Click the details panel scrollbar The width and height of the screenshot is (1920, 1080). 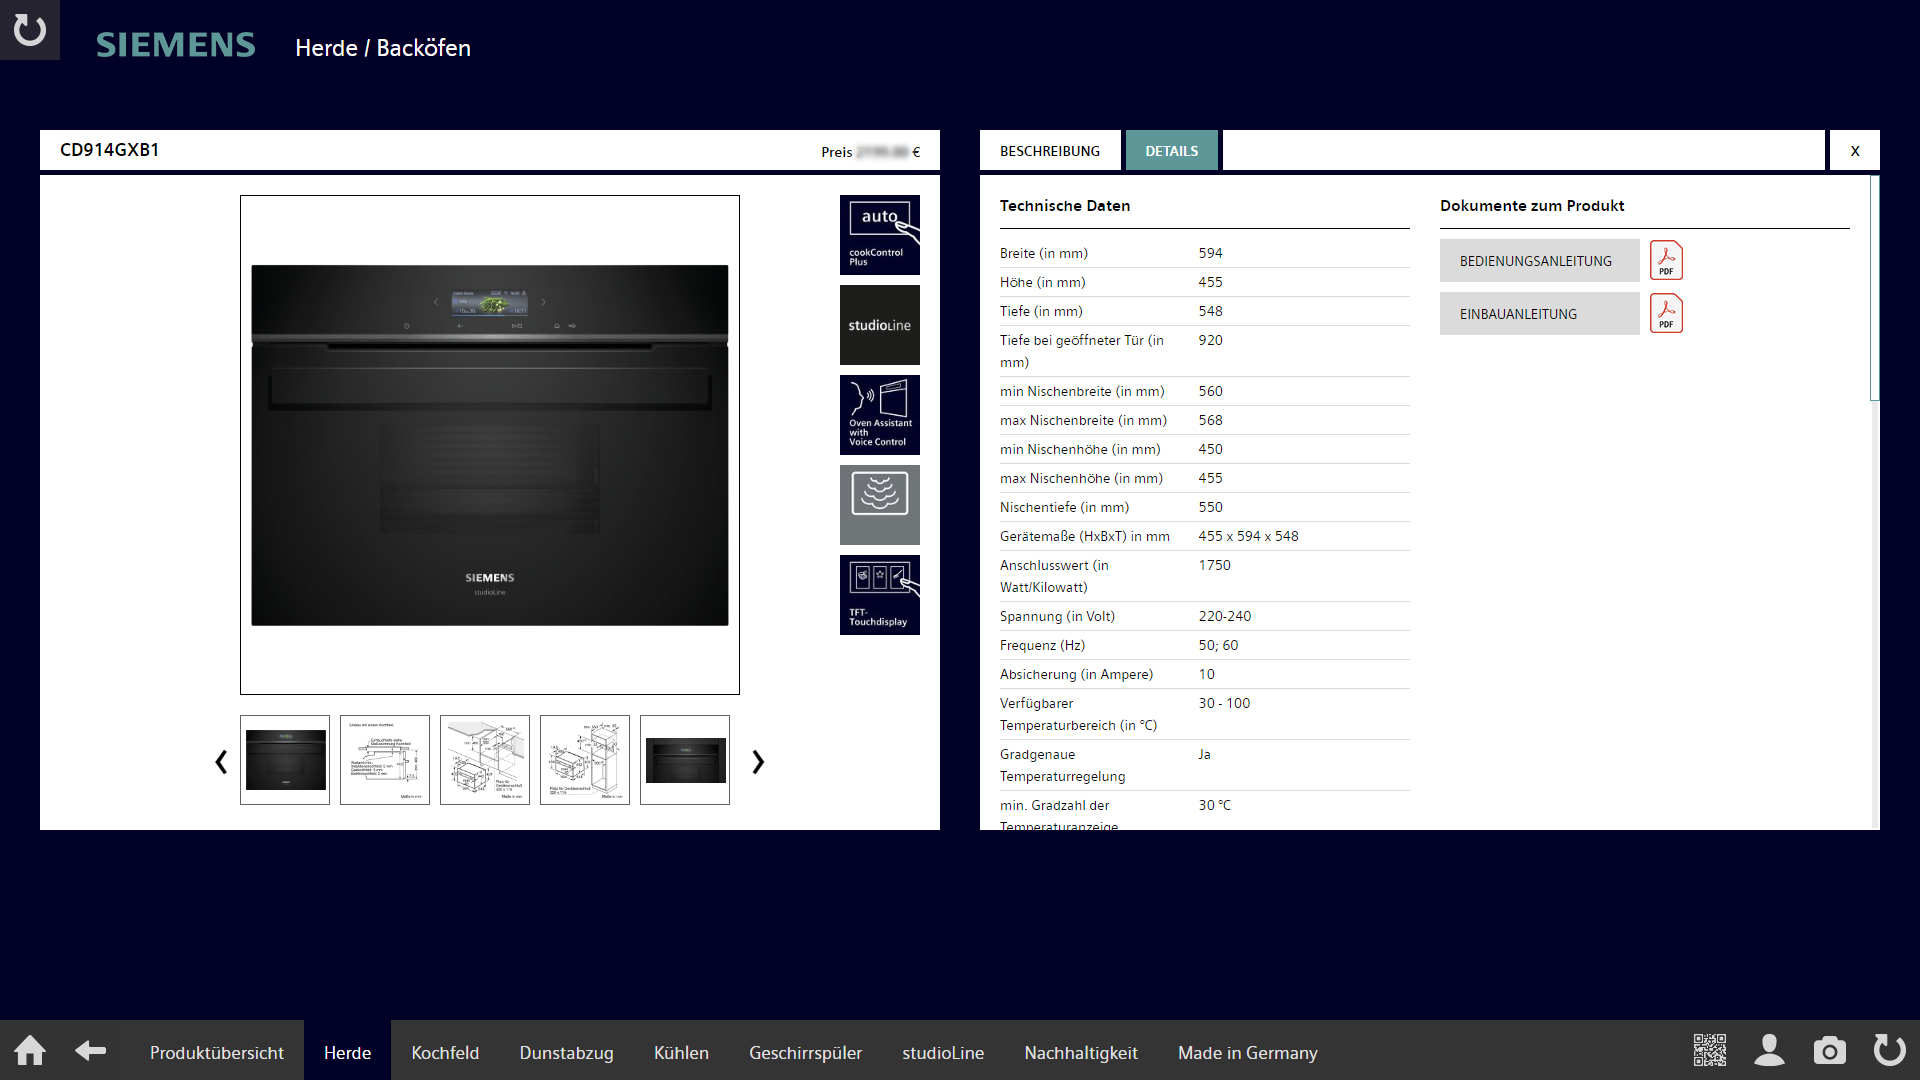click(1874, 290)
